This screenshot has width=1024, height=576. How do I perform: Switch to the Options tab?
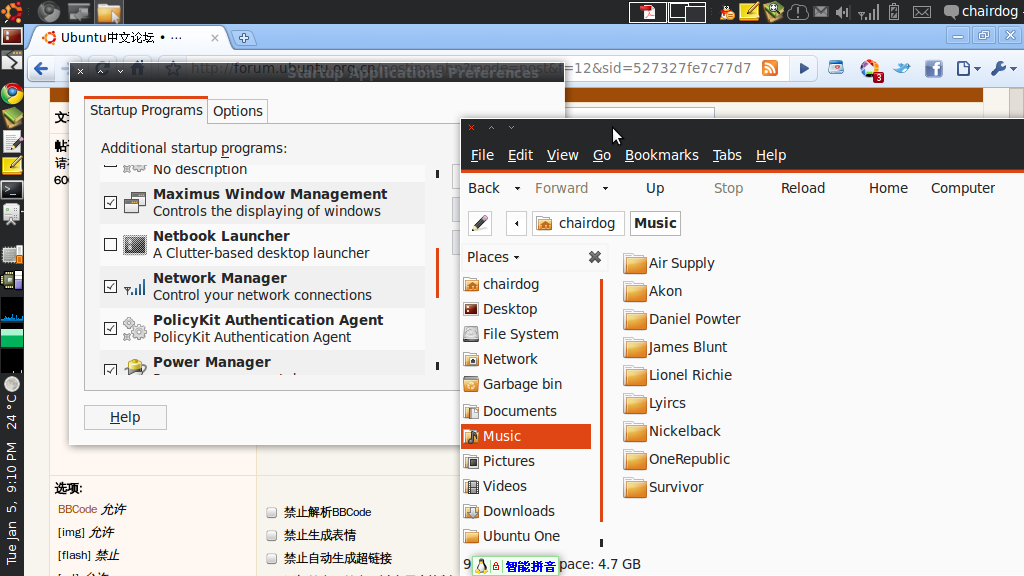click(238, 111)
